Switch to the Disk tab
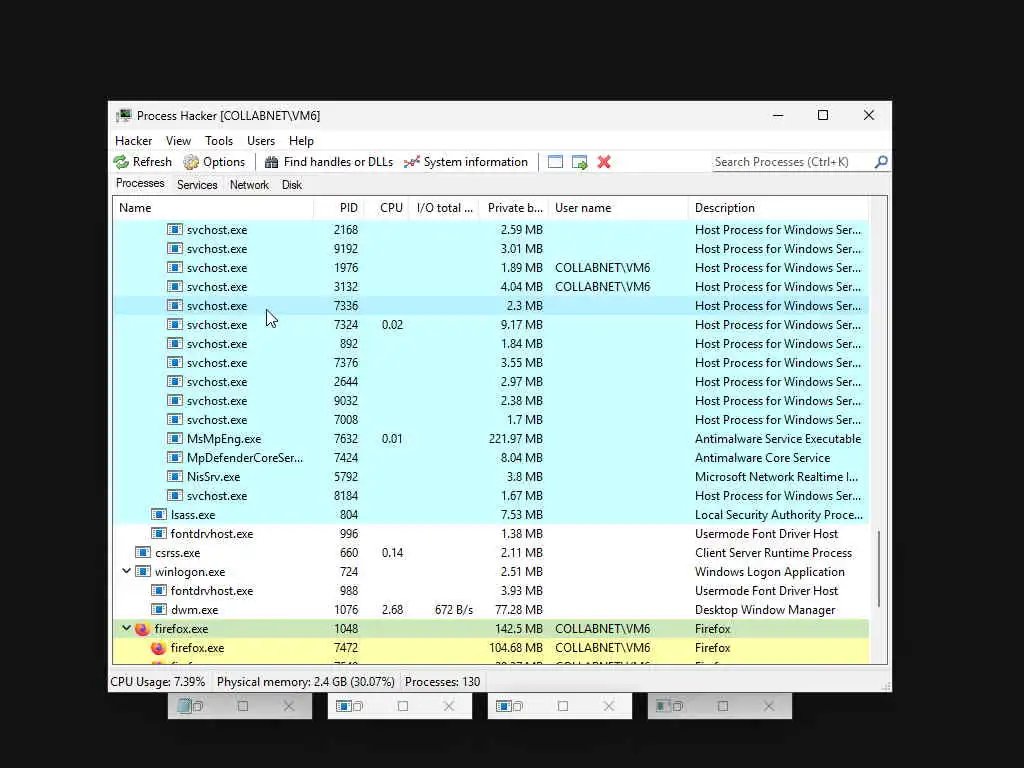Image resolution: width=1024 pixels, height=768 pixels. 292,185
